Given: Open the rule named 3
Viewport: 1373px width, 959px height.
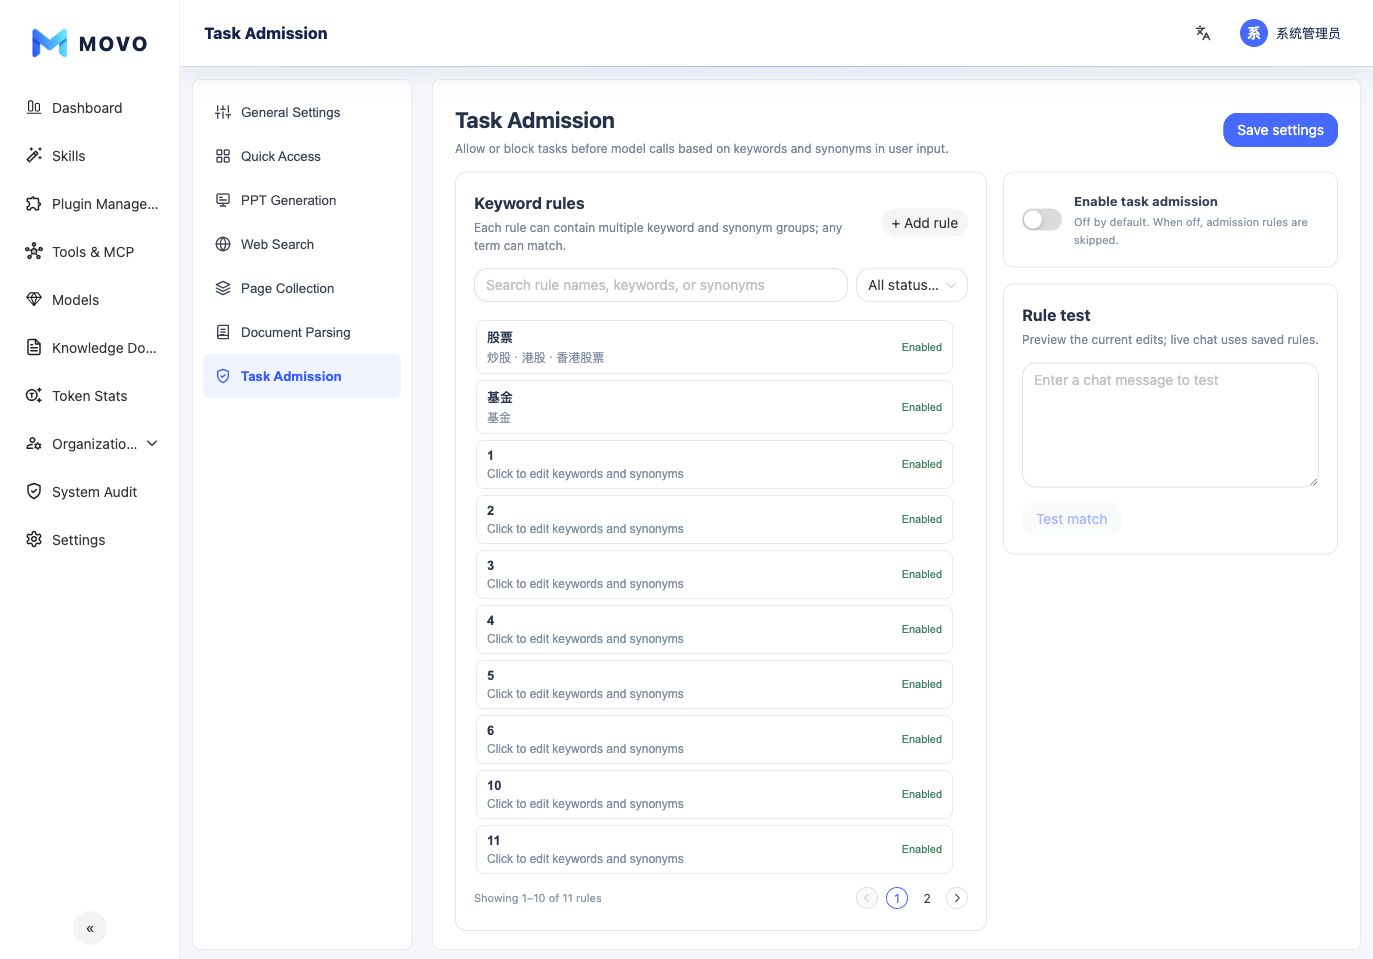Looking at the screenshot, I should [714, 574].
